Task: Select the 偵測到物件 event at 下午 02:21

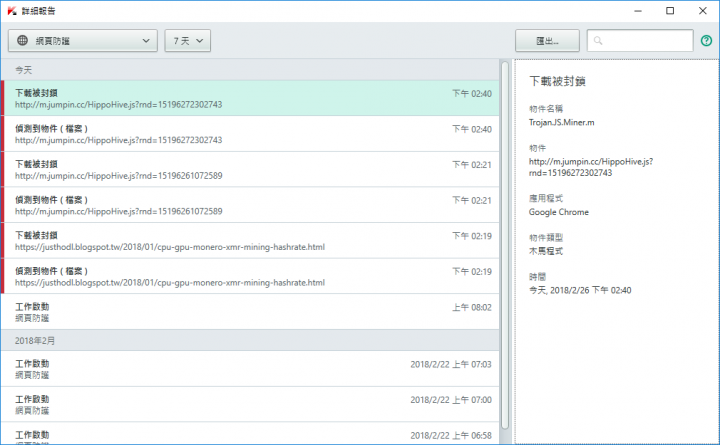Action: click(250, 205)
